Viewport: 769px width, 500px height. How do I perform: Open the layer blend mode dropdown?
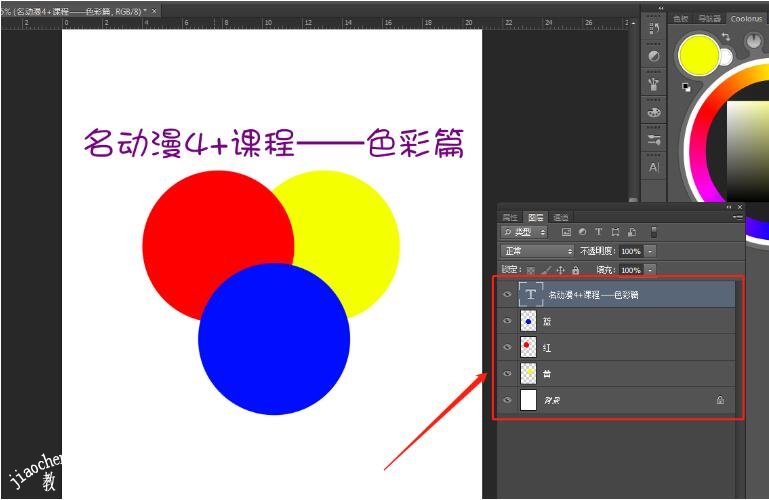(538, 251)
